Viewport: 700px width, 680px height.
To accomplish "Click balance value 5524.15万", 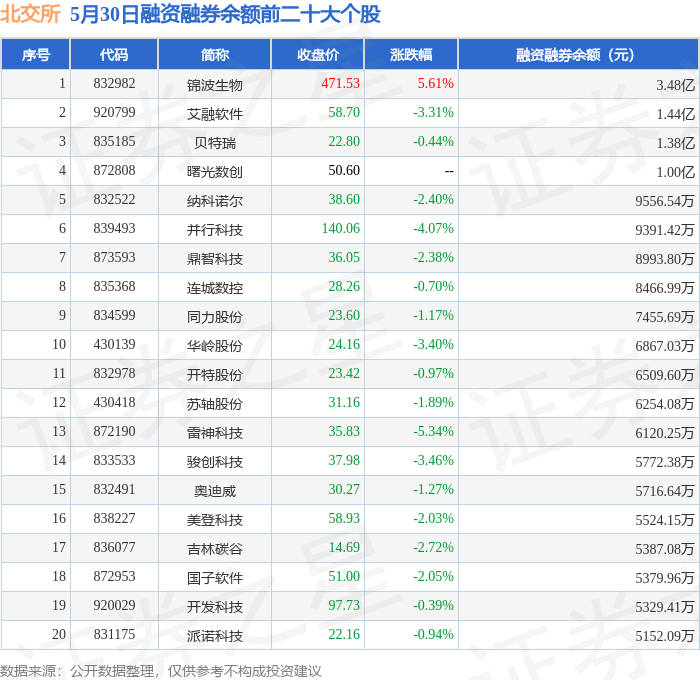I will (x=665, y=520).
